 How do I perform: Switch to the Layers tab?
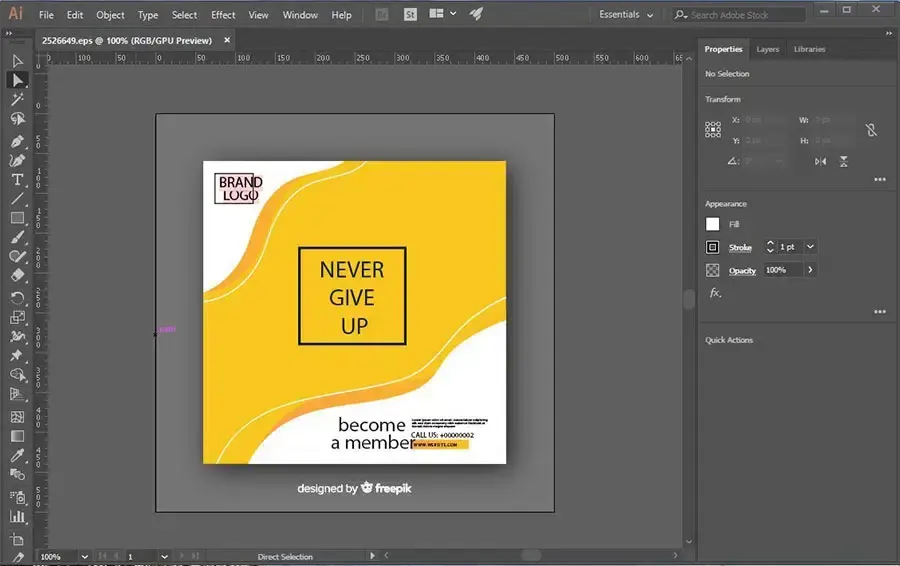tap(767, 49)
